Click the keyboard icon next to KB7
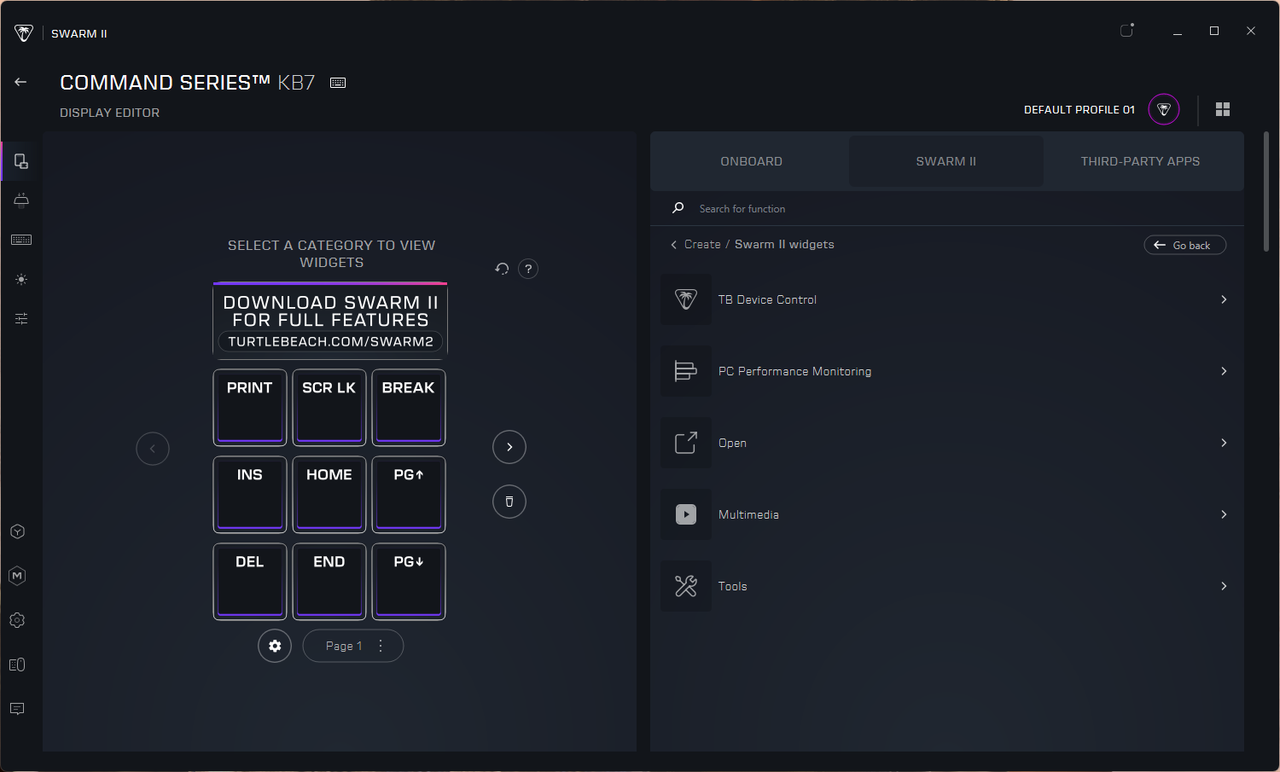The image size is (1280, 772). coord(338,83)
